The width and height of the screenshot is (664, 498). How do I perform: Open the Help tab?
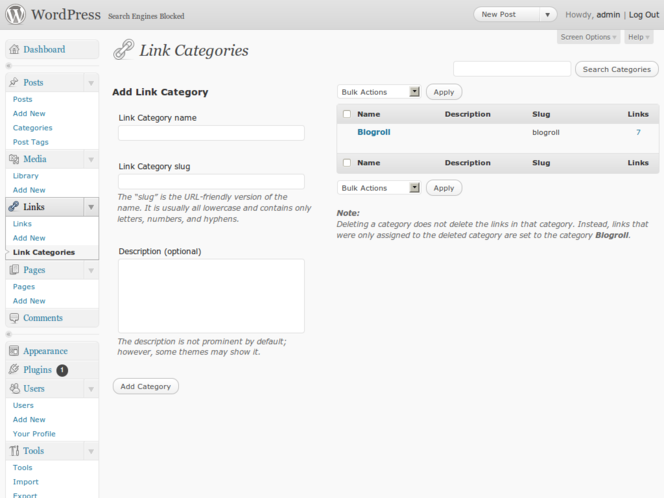point(638,37)
